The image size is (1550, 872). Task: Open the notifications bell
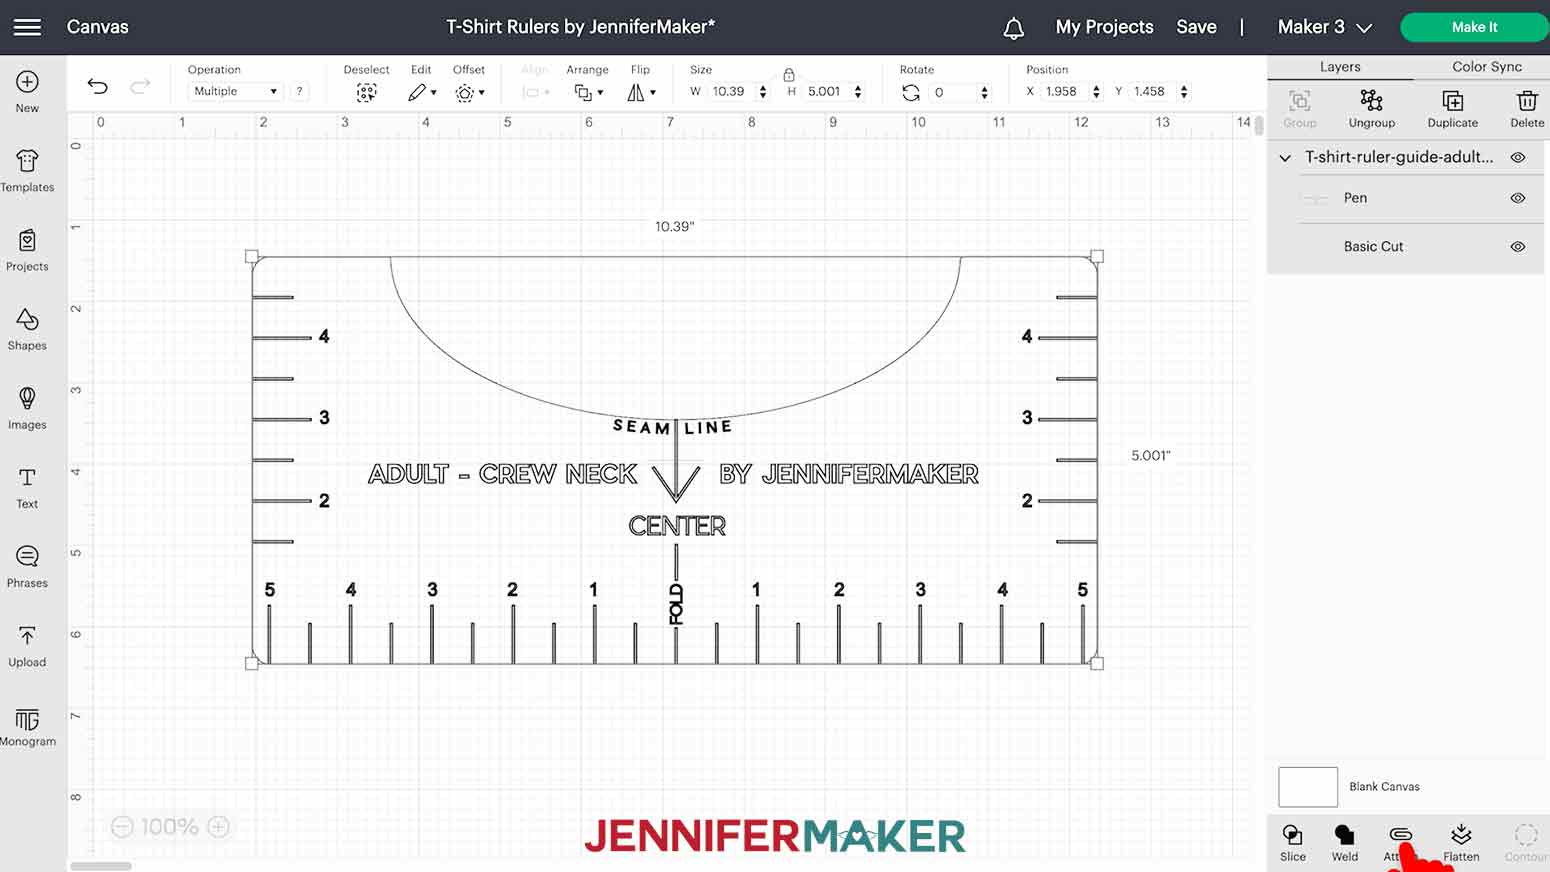coord(1013,28)
